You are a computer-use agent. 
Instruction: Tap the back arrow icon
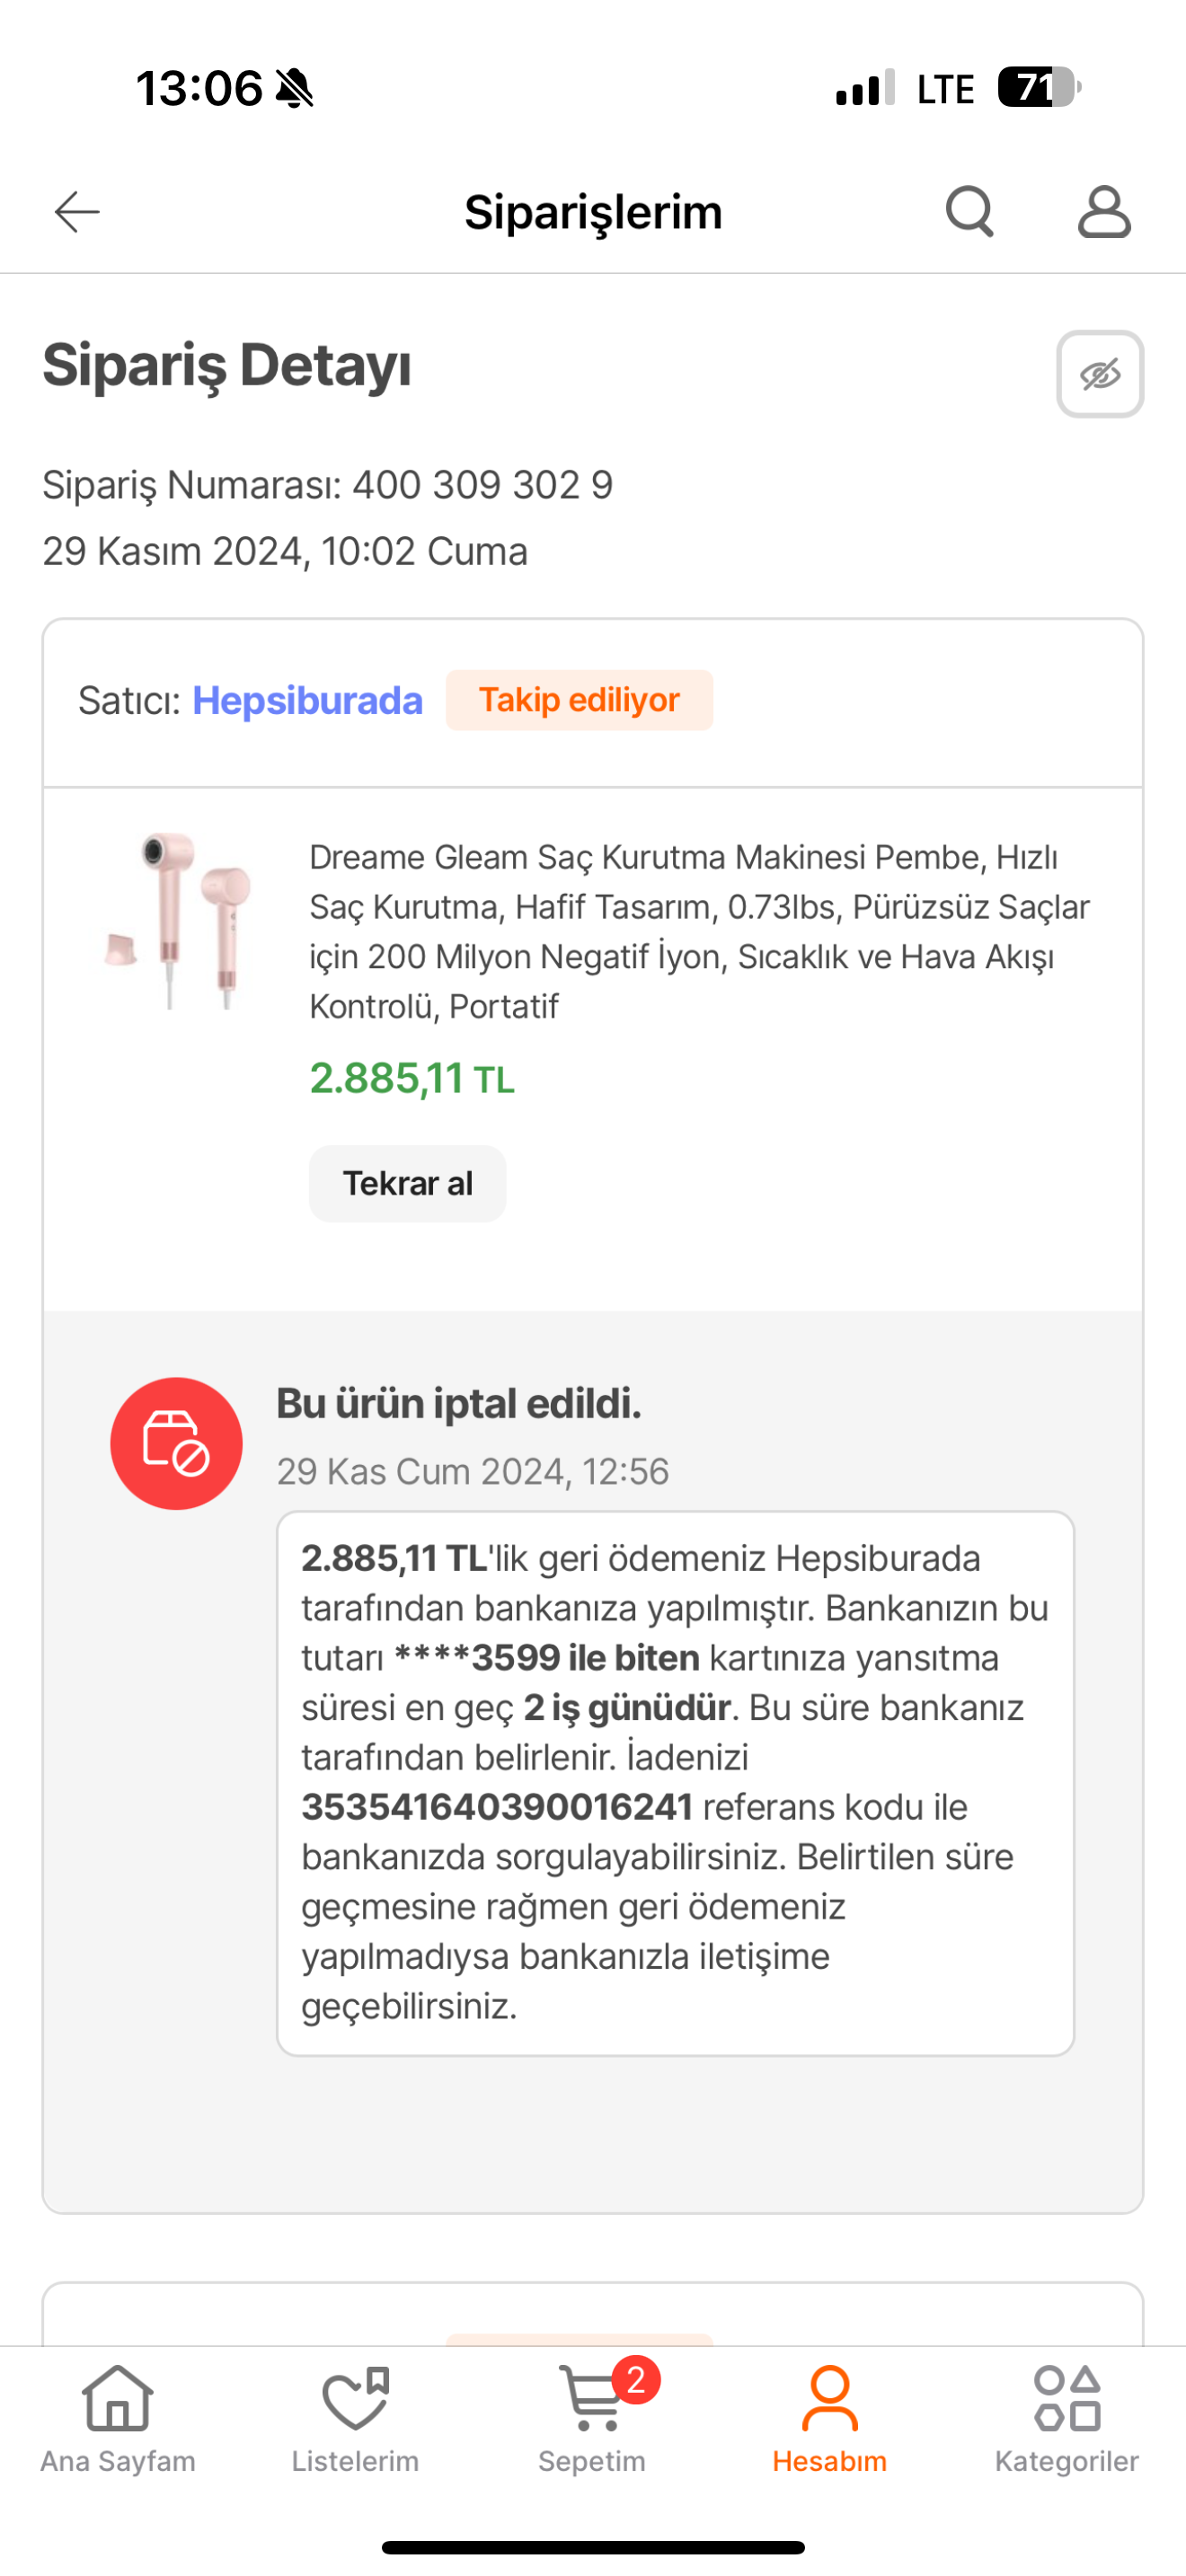click(77, 212)
